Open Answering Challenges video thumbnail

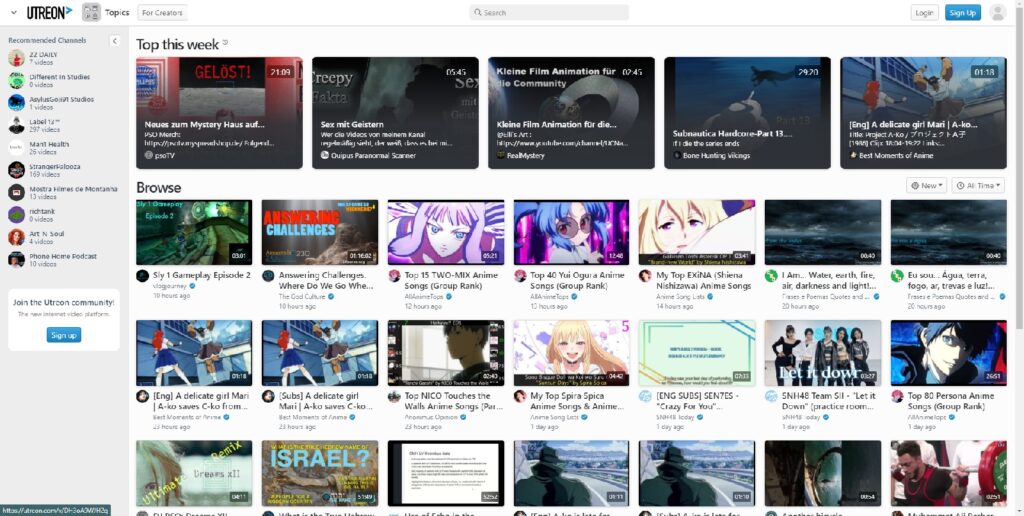click(320, 232)
